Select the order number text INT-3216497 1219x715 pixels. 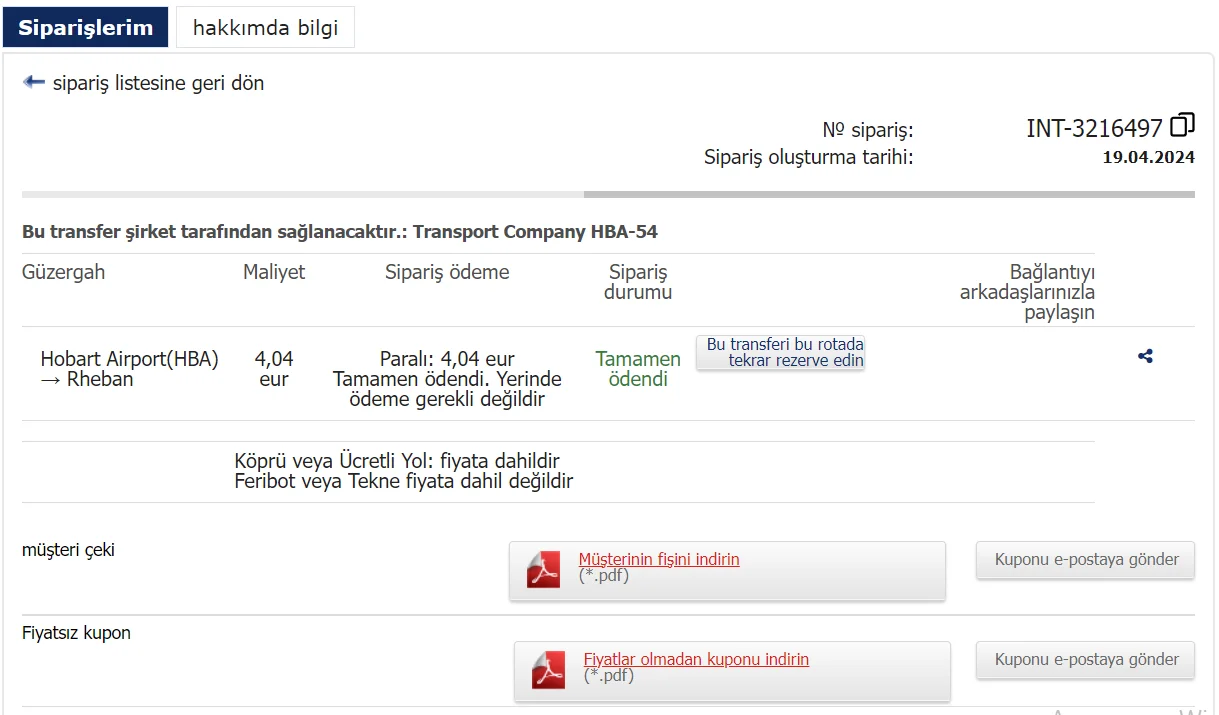click(1094, 128)
